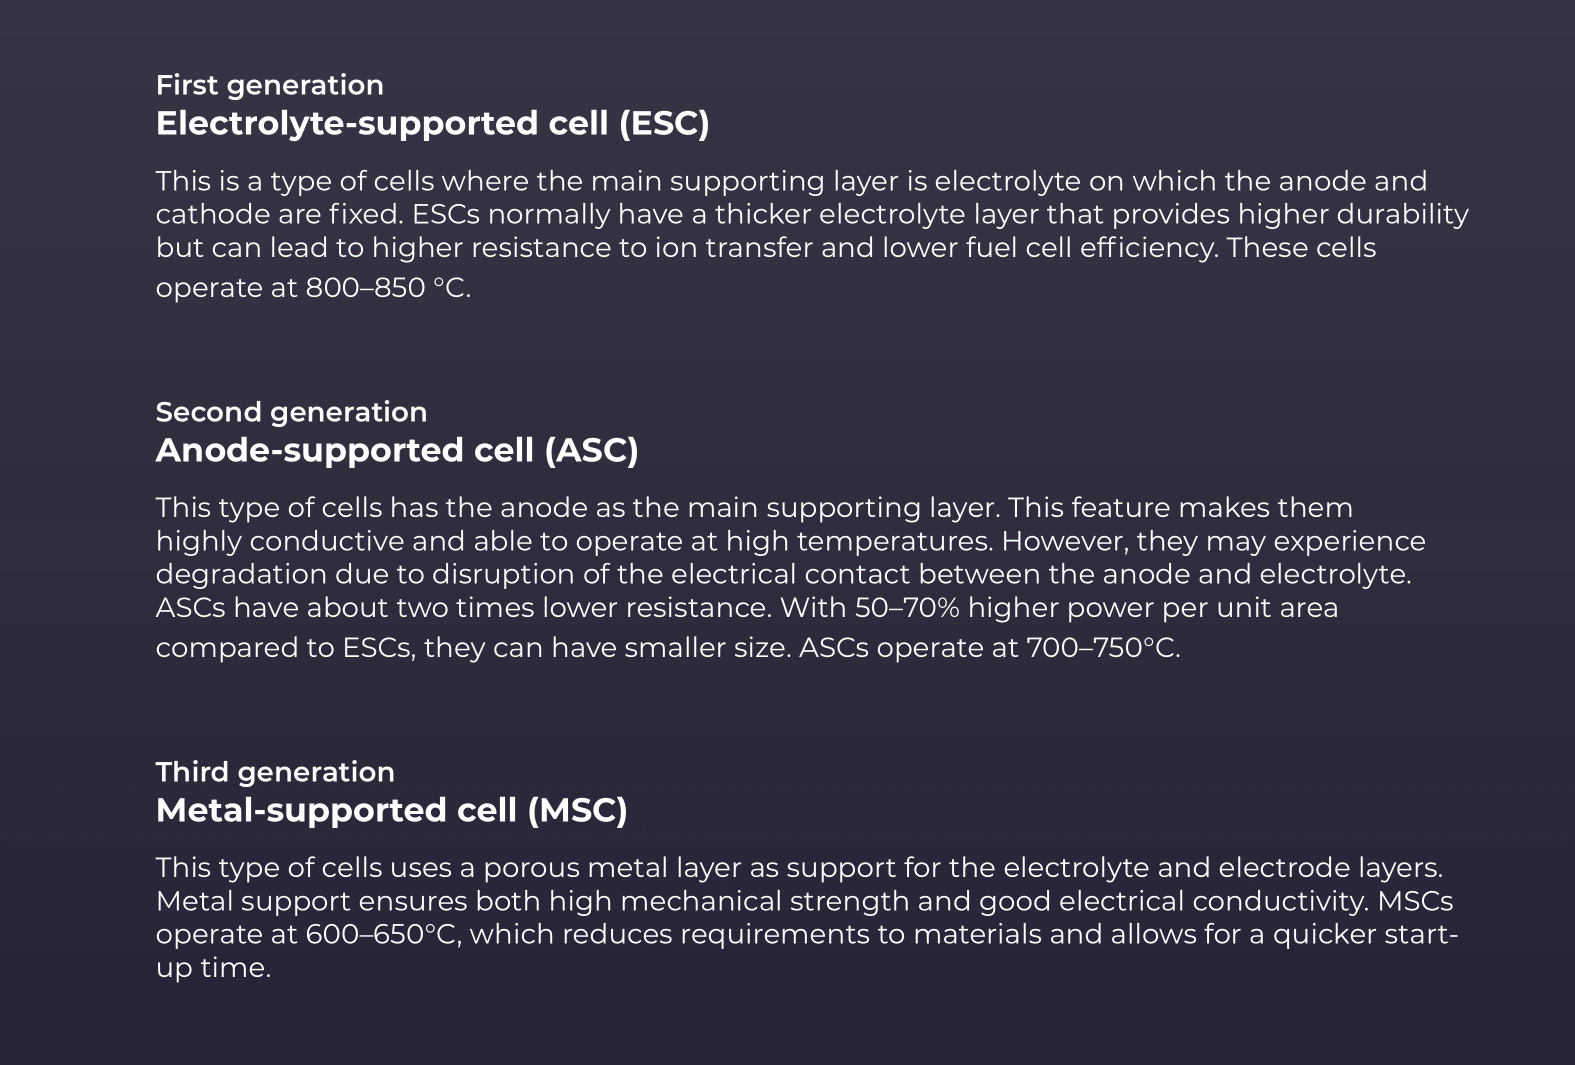Click the line starting 'operate at 600–650°C'

tap(807, 935)
